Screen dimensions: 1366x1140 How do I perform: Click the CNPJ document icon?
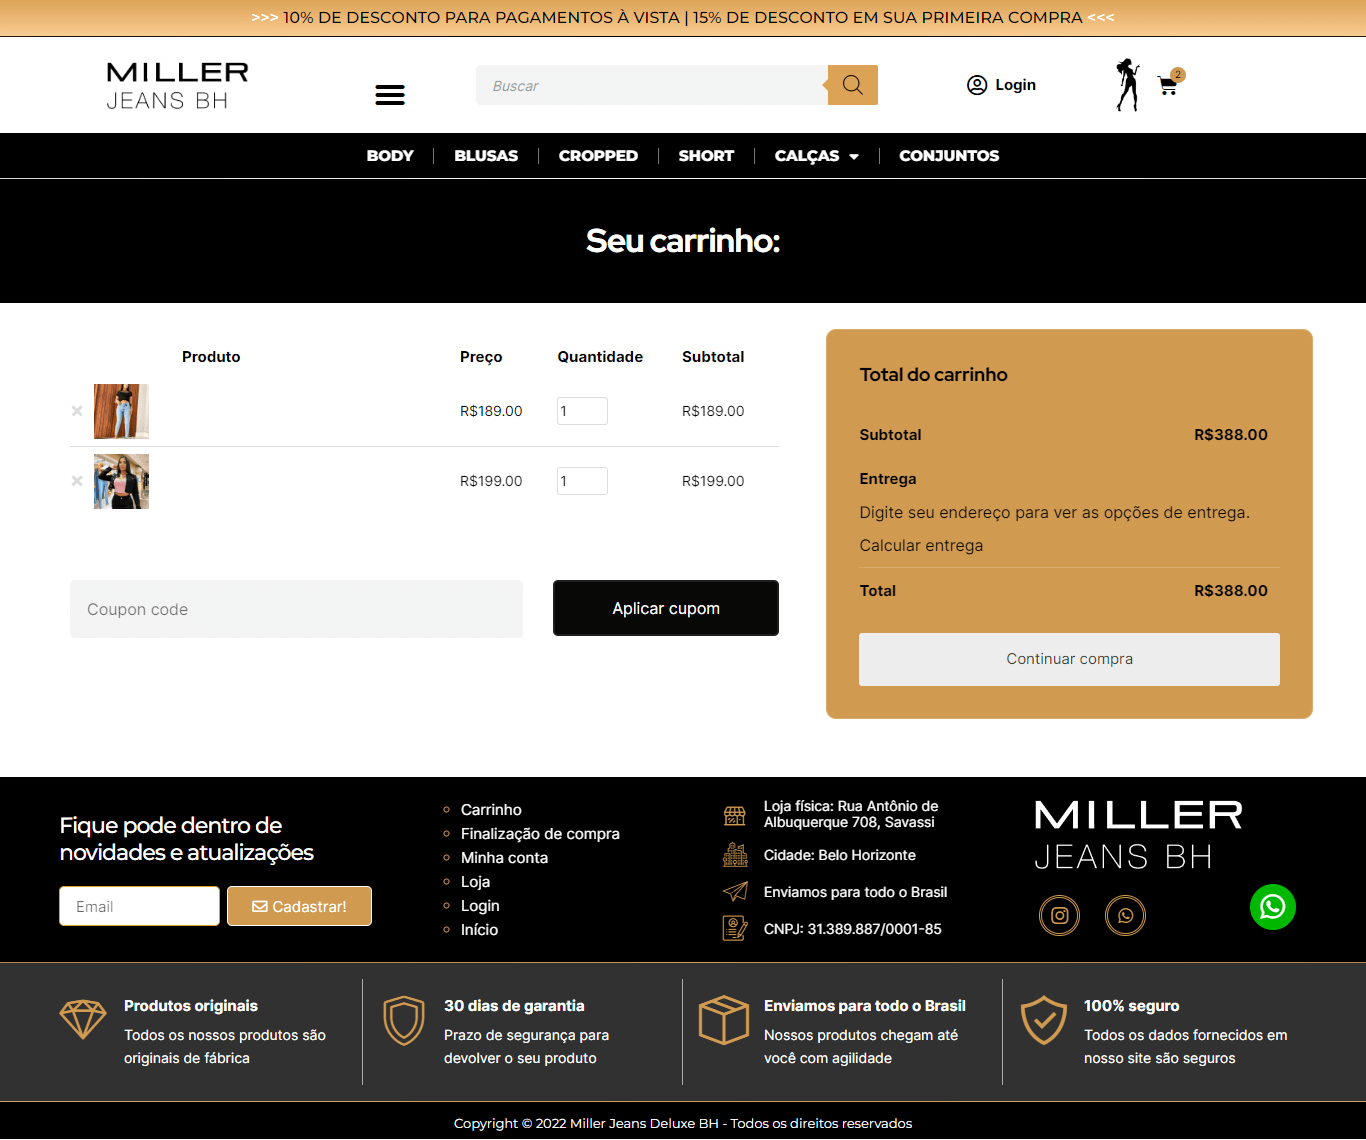click(735, 929)
